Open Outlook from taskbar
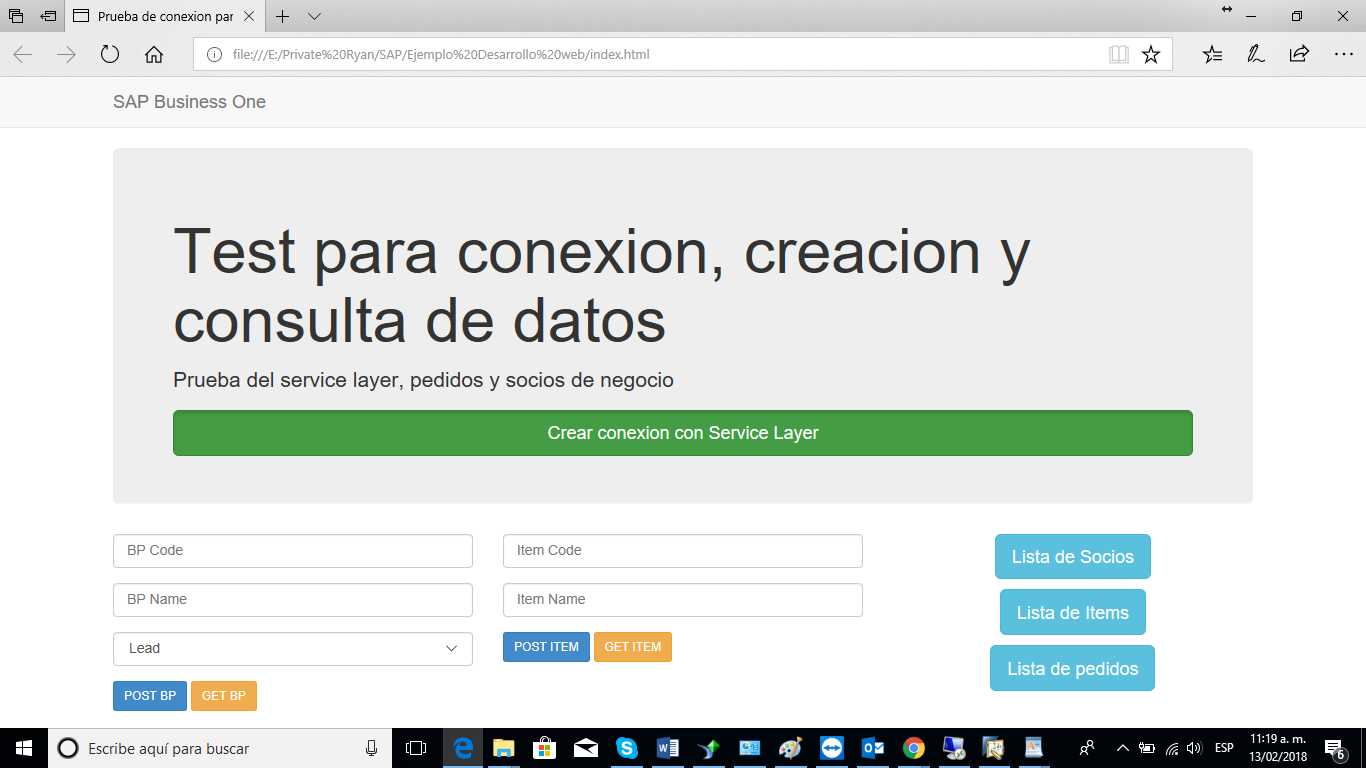1366x768 pixels. 873,748
